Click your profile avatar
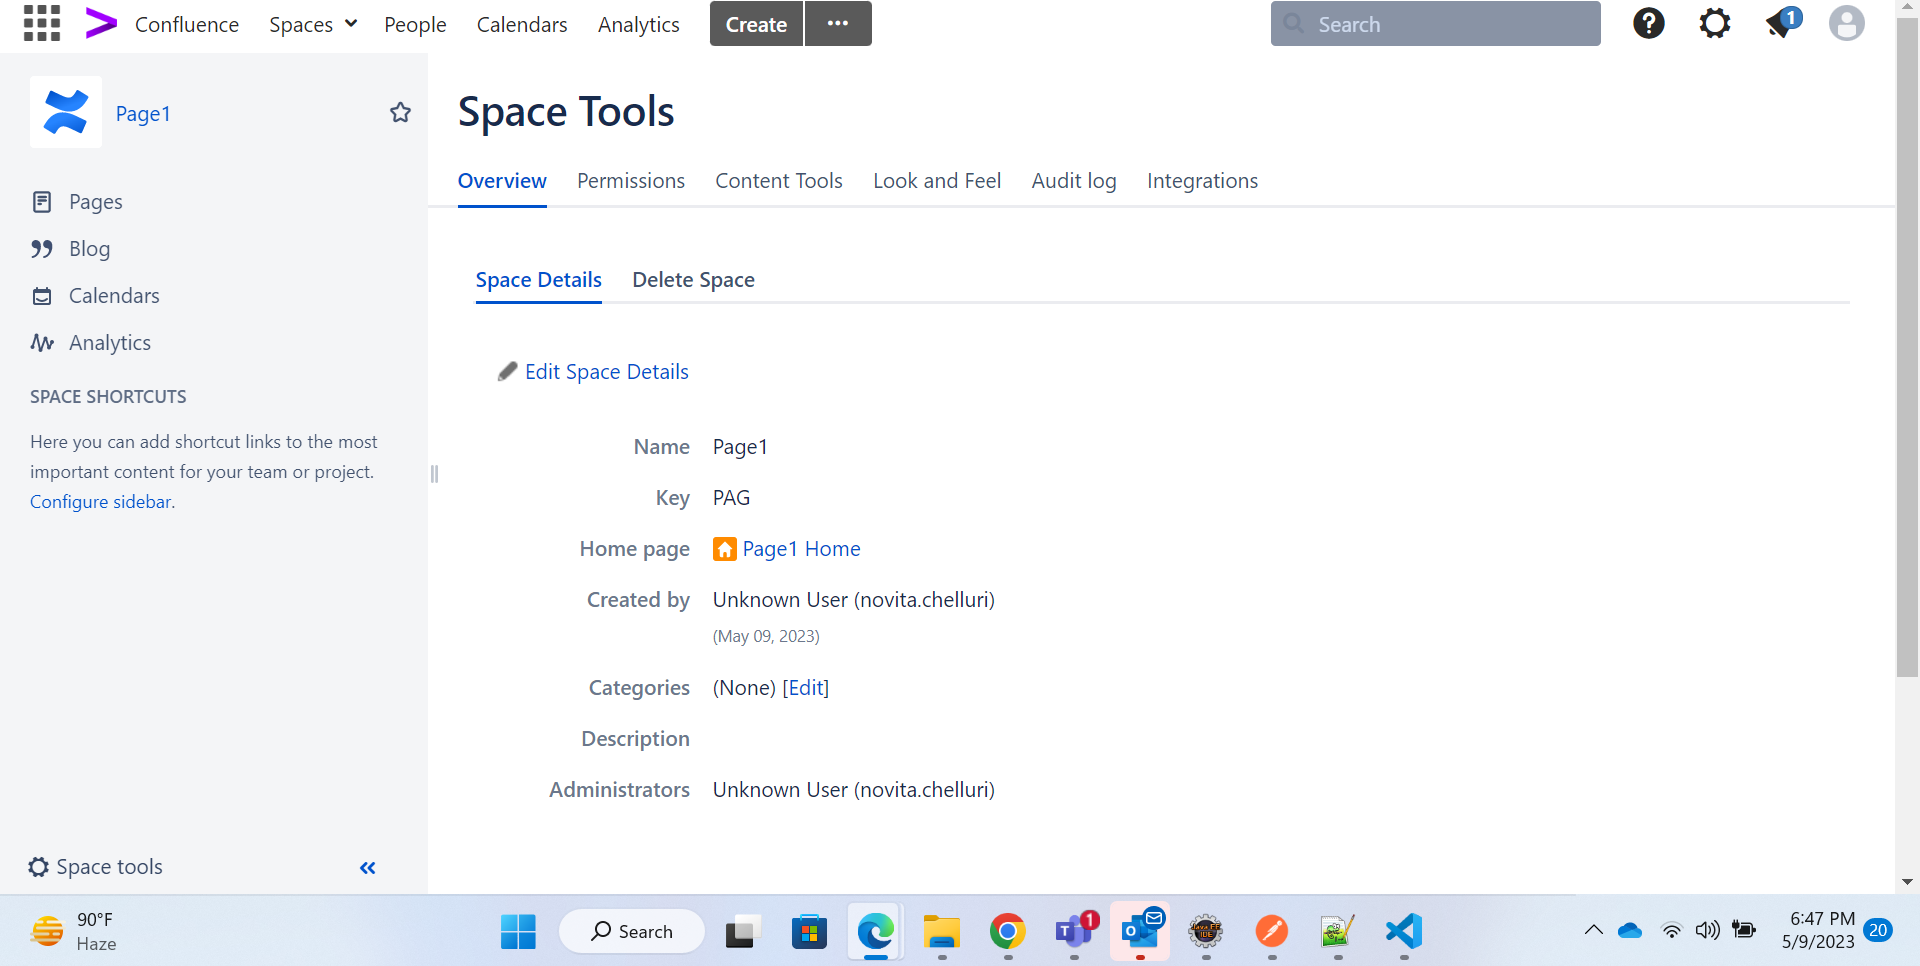 1846,23
